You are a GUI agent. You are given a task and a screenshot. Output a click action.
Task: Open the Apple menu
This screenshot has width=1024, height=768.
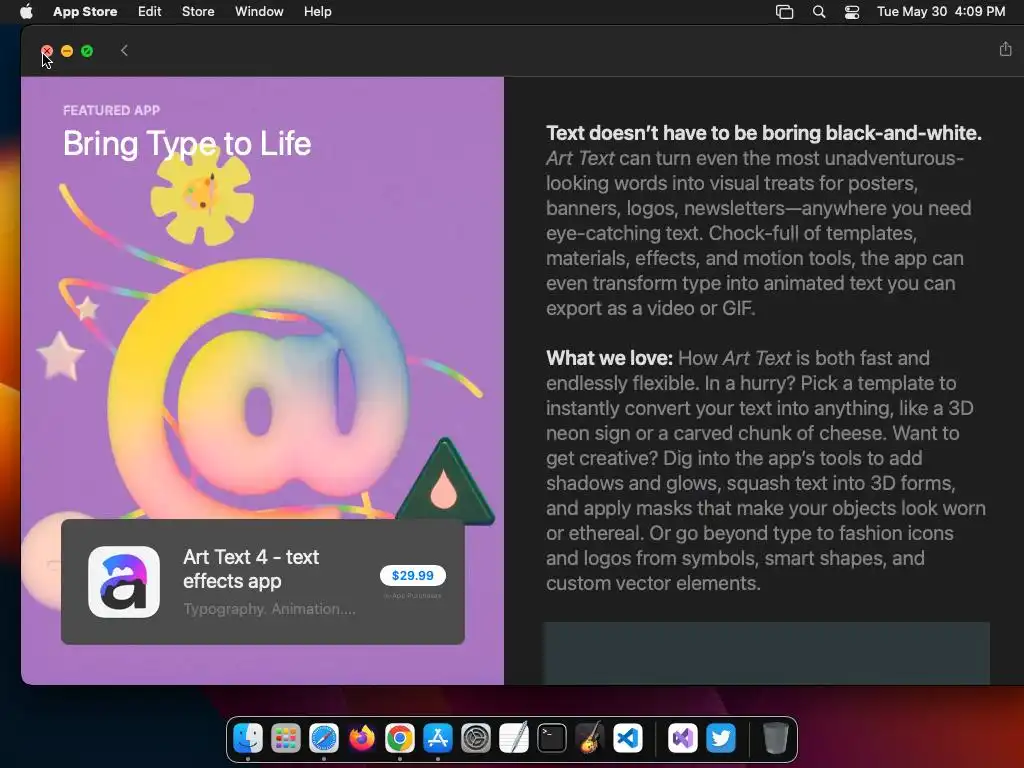tap(26, 12)
